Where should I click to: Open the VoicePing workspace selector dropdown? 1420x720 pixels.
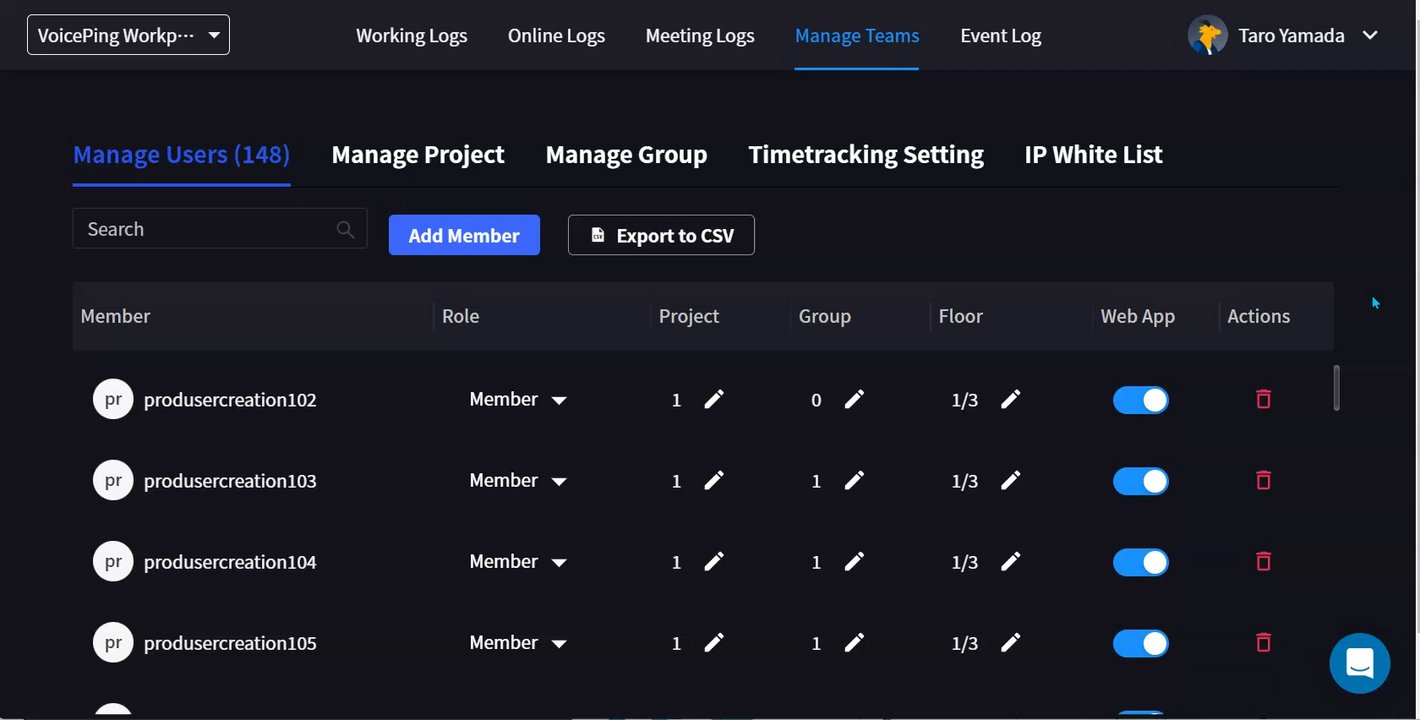[x=128, y=35]
